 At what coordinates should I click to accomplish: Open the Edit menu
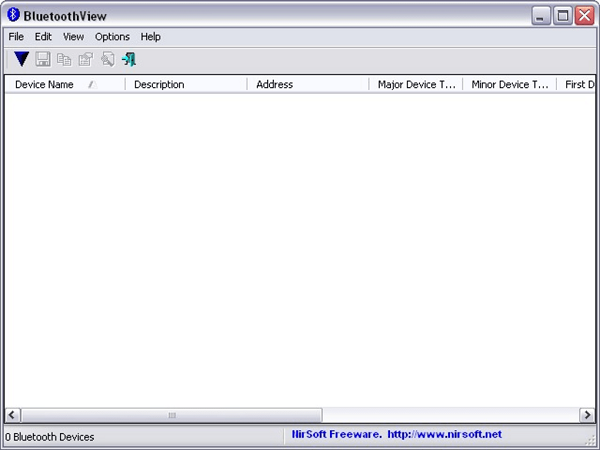pyautogui.click(x=43, y=37)
